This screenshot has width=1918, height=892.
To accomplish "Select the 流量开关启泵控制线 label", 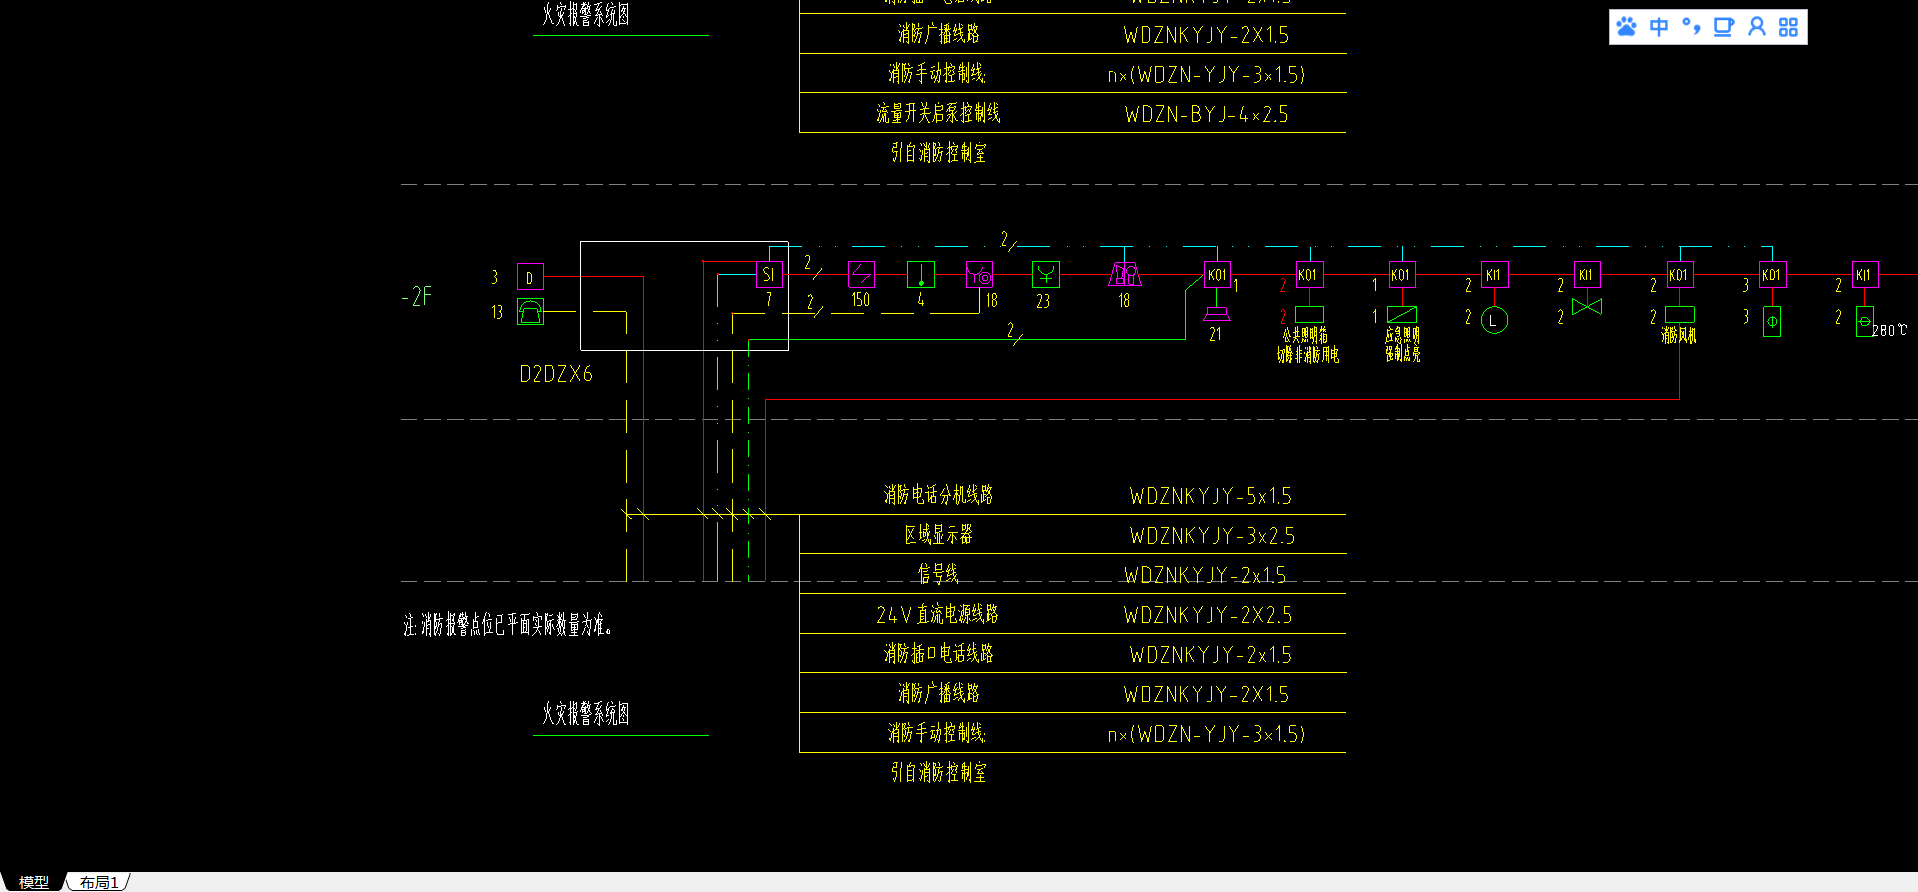I will (x=938, y=113).
